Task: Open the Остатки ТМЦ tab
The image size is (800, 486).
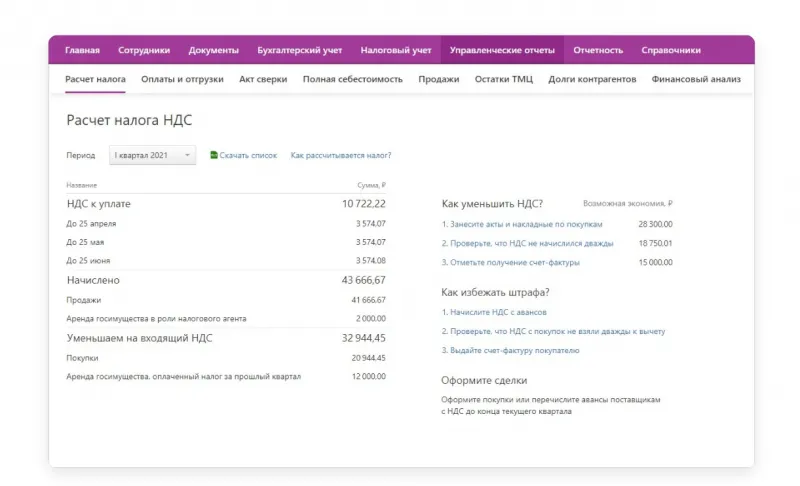Action: click(504, 79)
